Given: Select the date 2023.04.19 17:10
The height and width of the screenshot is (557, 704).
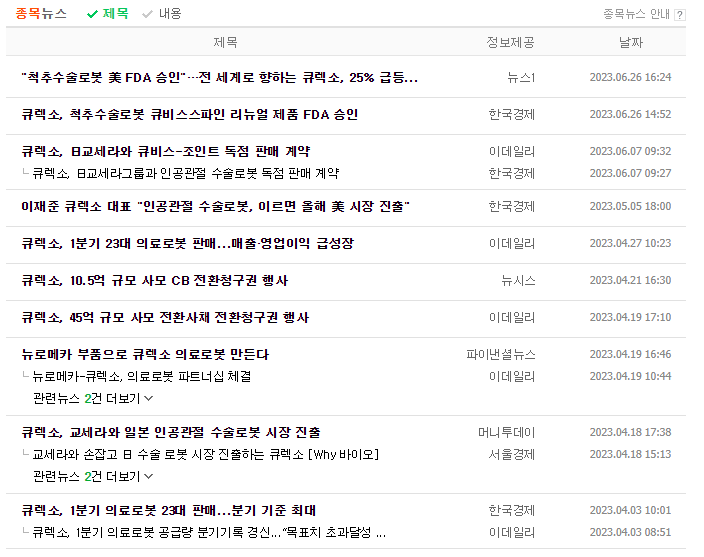Looking at the screenshot, I should tap(630, 317).
